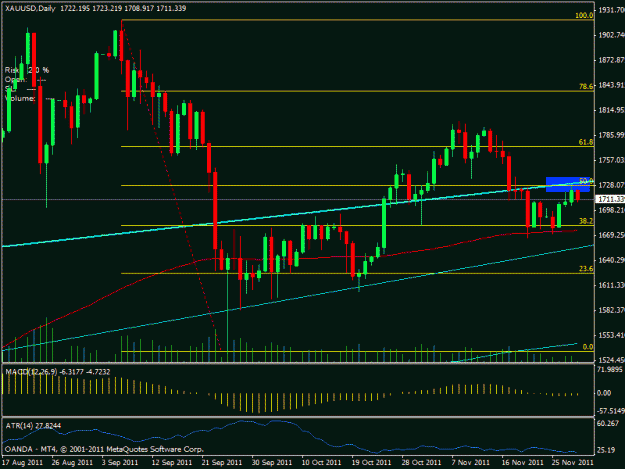The width and height of the screenshot is (625, 469).
Task: Click the current price tag 1711.33
Action: point(610,199)
